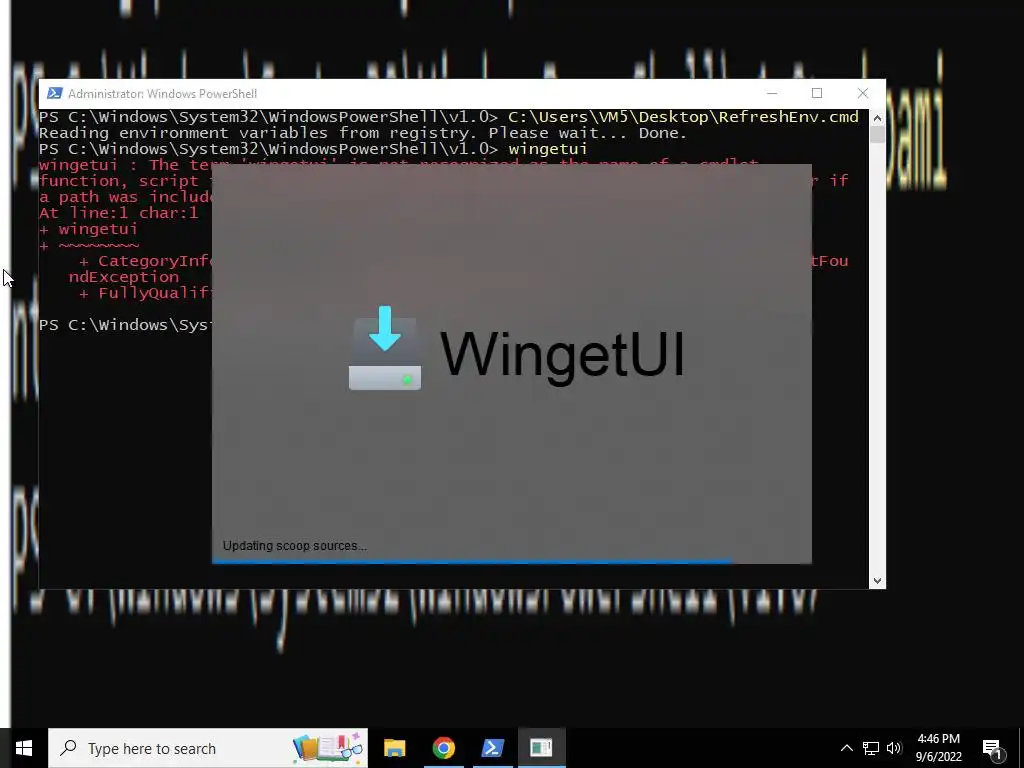Click the PowerShell title bar icon

55,93
